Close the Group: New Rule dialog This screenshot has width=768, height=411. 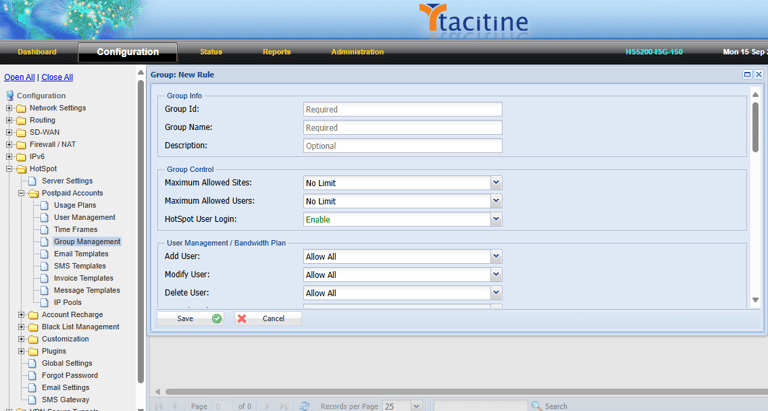click(759, 74)
